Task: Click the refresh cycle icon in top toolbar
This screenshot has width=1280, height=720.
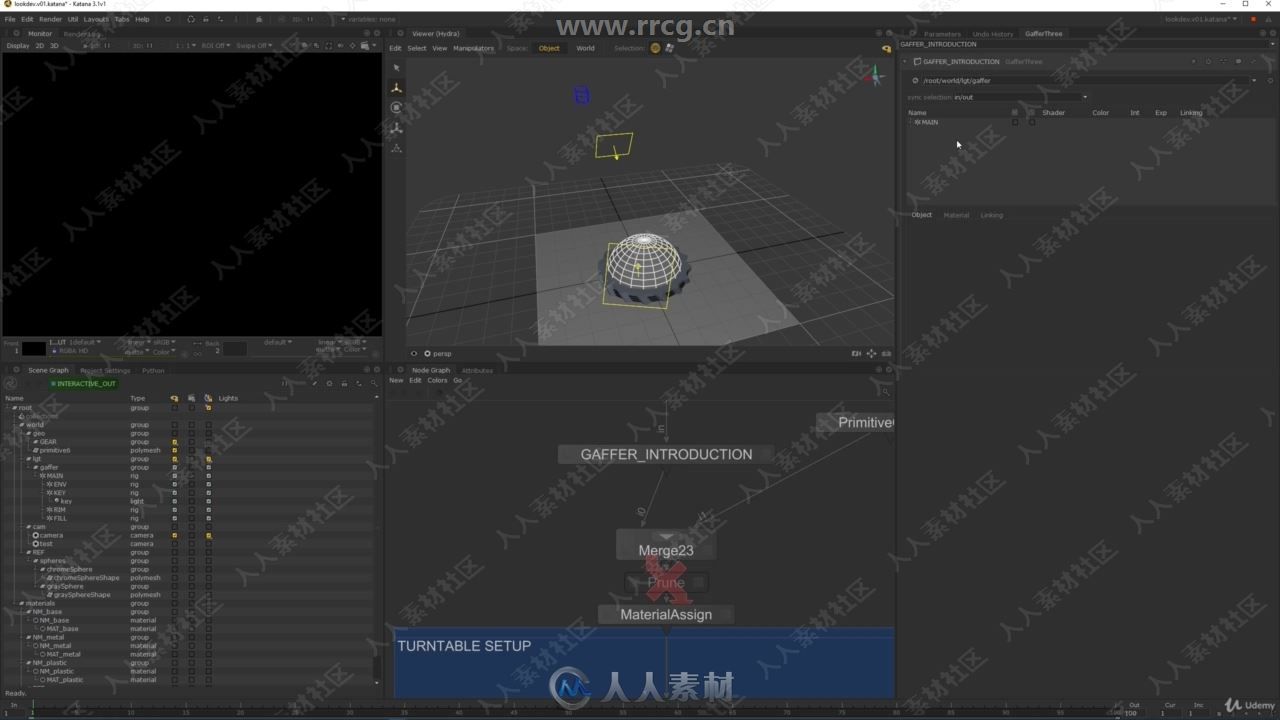Action: point(191,19)
